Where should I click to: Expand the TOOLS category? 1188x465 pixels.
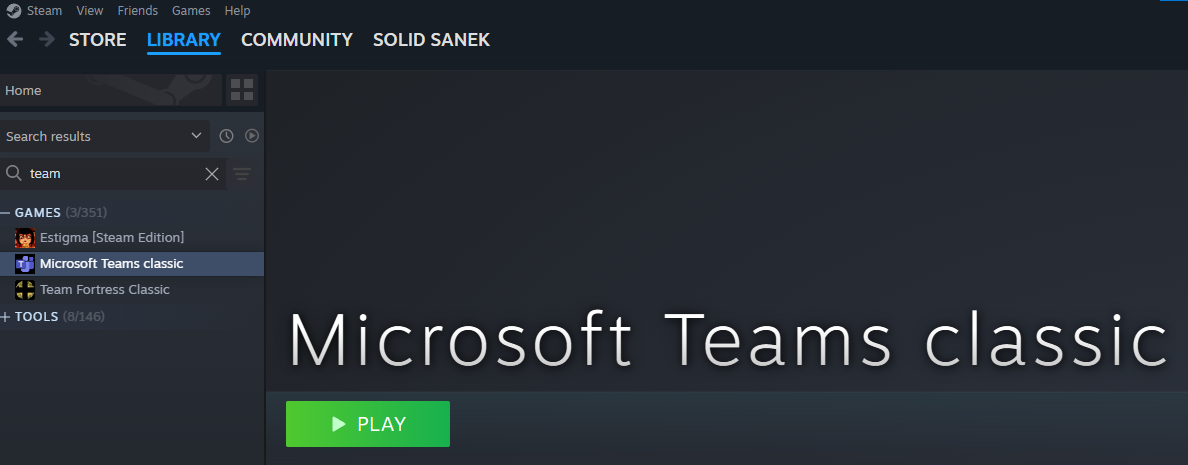click(x=6, y=317)
